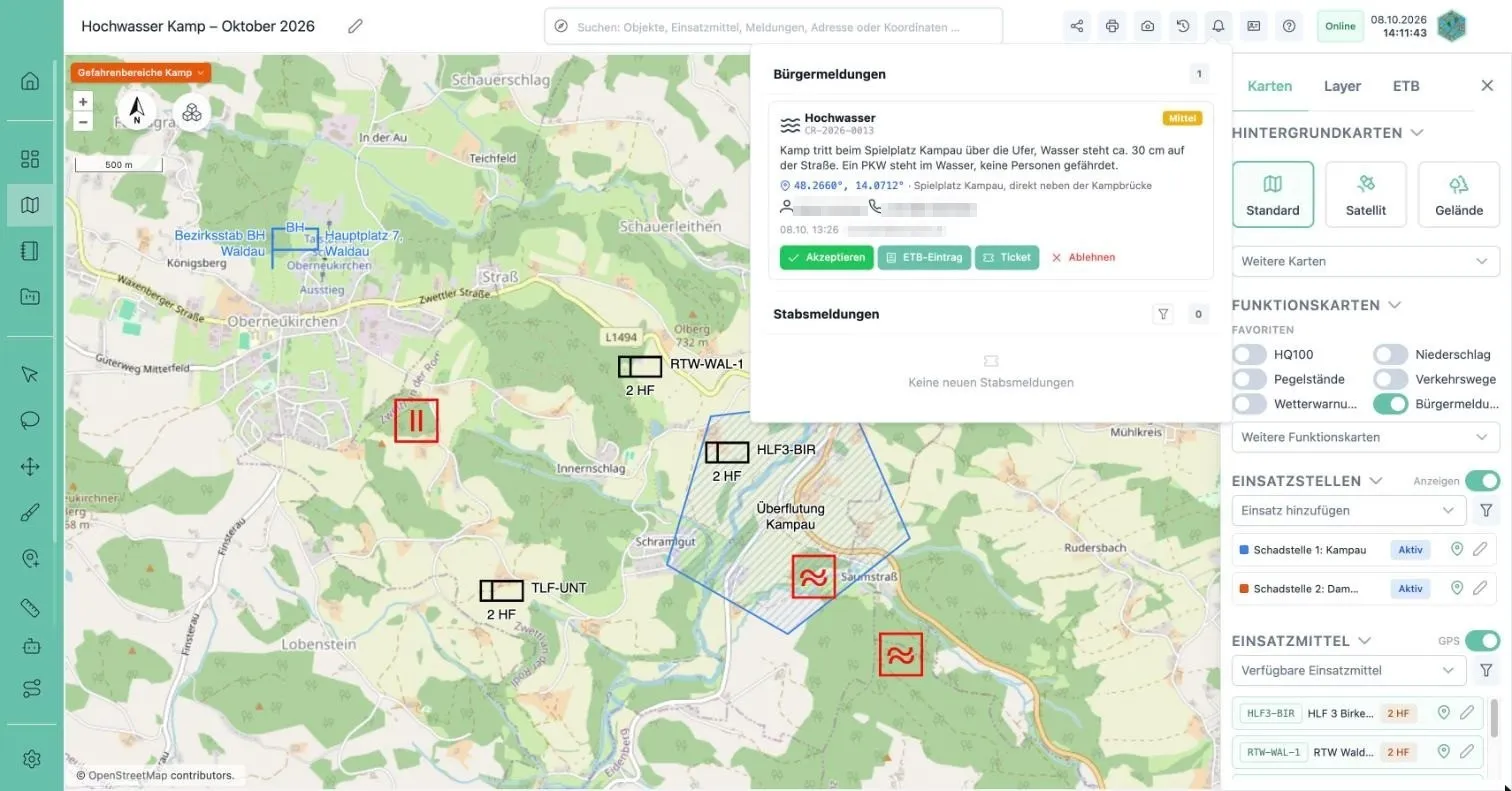Open the Verfügbare Einsatzmittel dropdown
The width and height of the screenshot is (1512, 791).
coord(1349,670)
